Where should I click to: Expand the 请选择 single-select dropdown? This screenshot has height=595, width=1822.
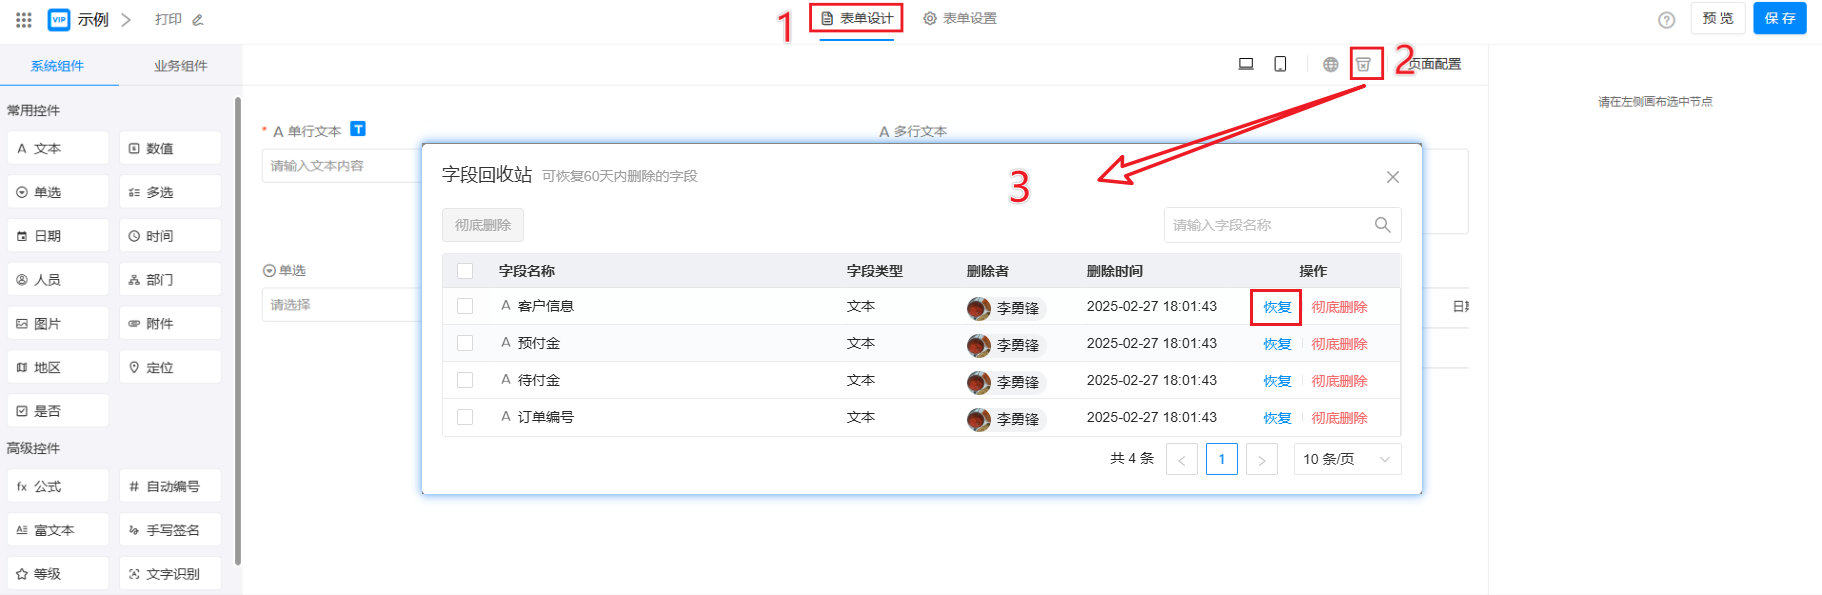click(x=340, y=305)
